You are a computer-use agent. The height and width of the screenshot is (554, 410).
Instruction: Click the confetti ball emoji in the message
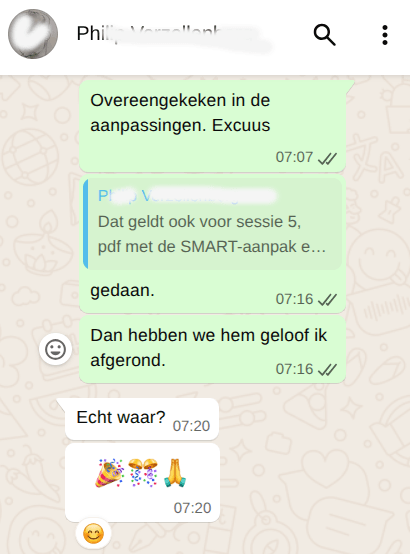tap(143, 473)
